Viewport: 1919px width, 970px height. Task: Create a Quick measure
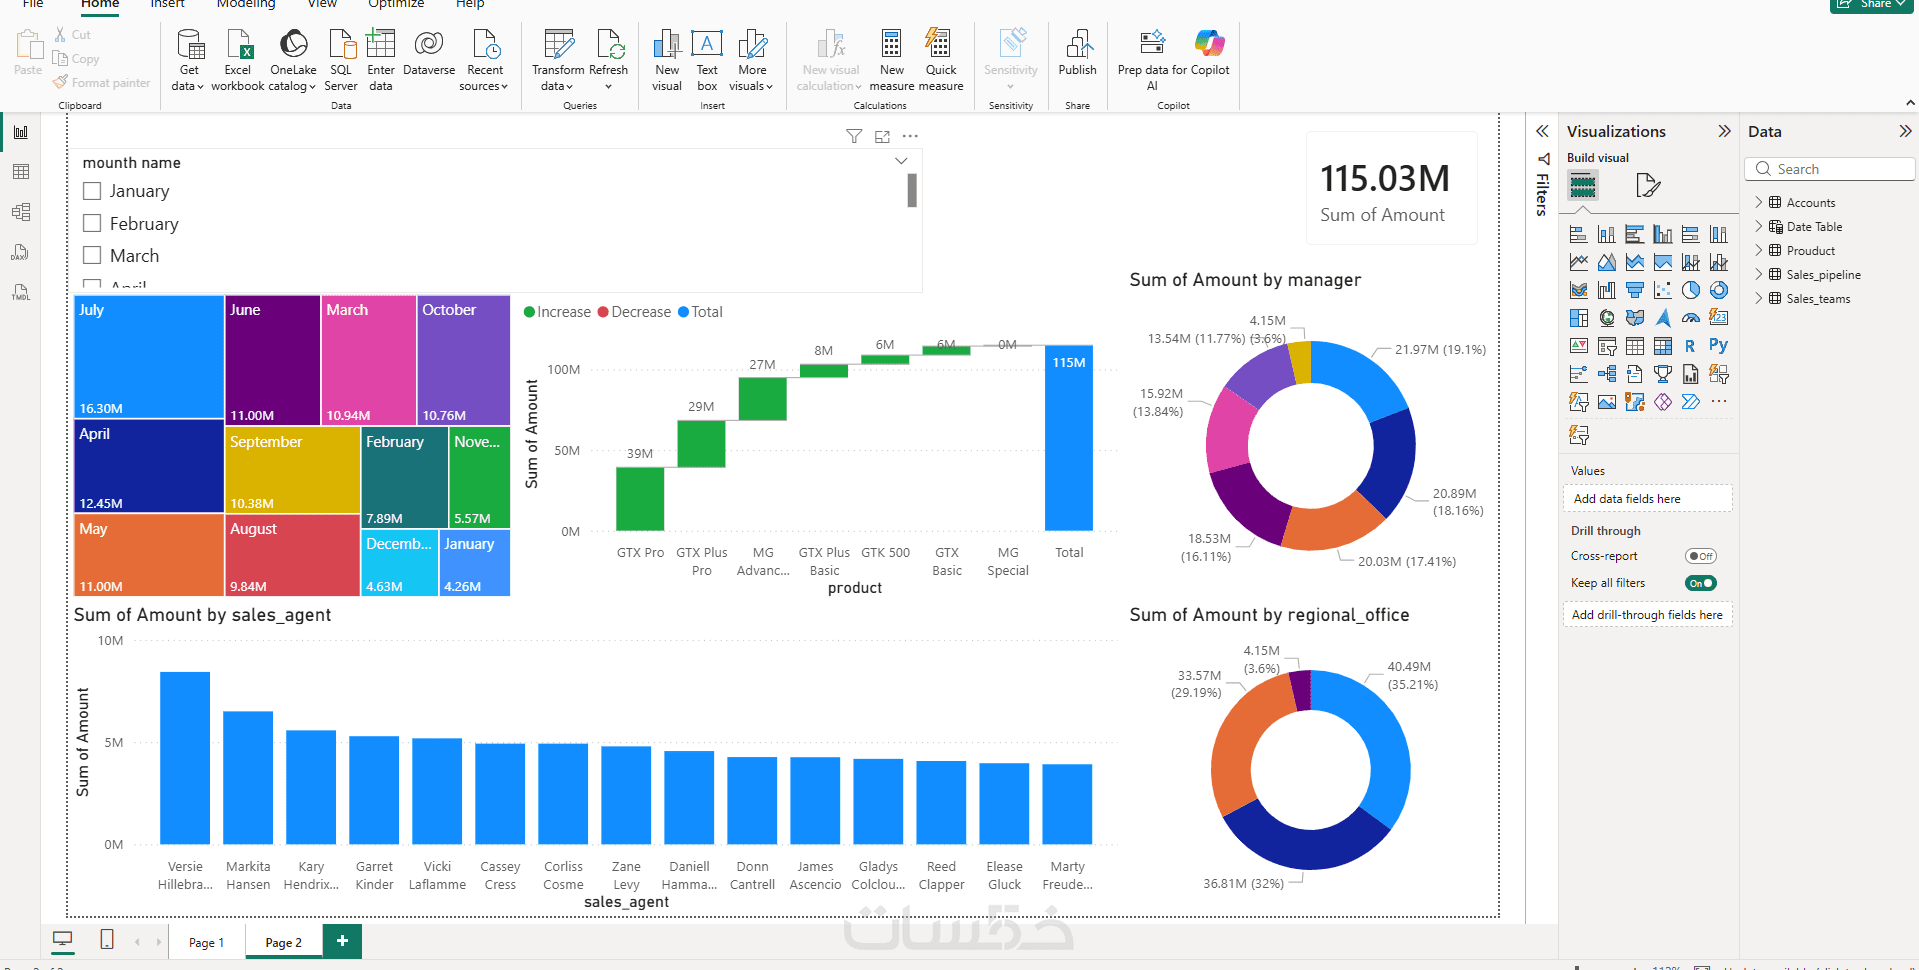(941, 60)
